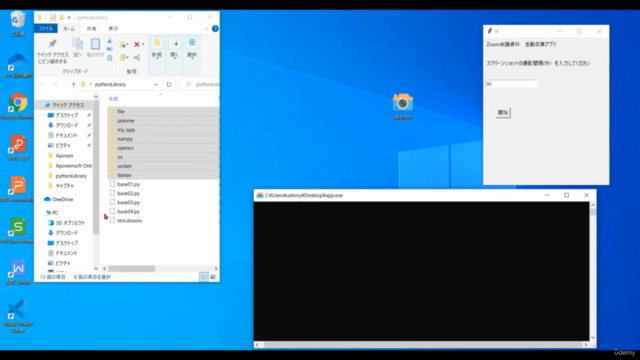Click the red X Delete icon
Viewport: 640px width, 360px height.
(137, 44)
